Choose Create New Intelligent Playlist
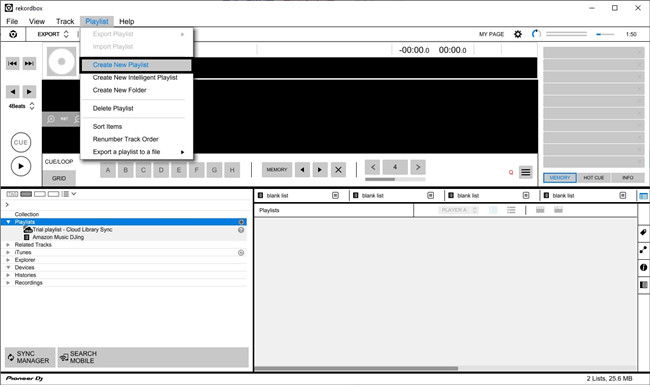 click(x=136, y=77)
